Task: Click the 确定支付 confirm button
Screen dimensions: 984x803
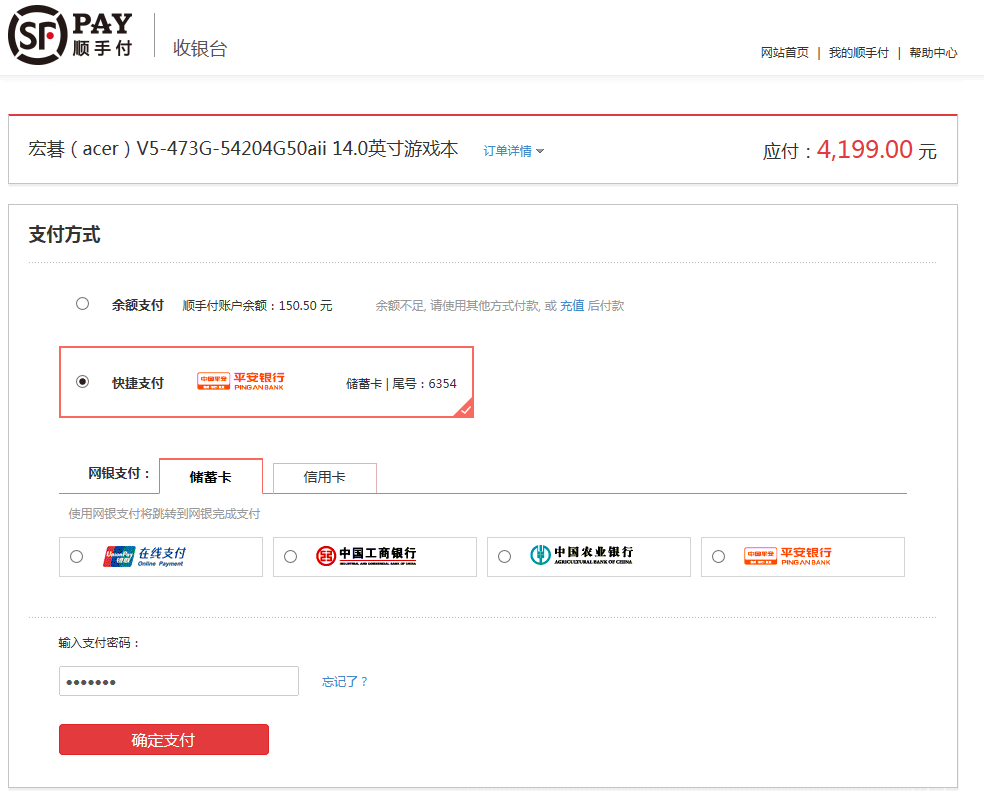Action: click(x=164, y=740)
